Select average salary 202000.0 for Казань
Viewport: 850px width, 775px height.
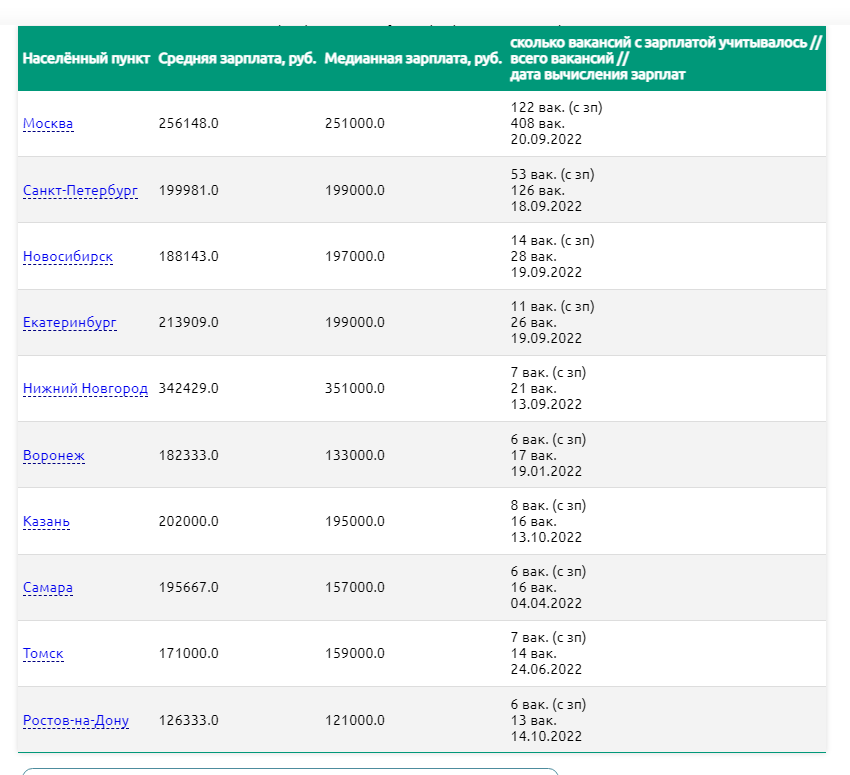click(x=189, y=521)
